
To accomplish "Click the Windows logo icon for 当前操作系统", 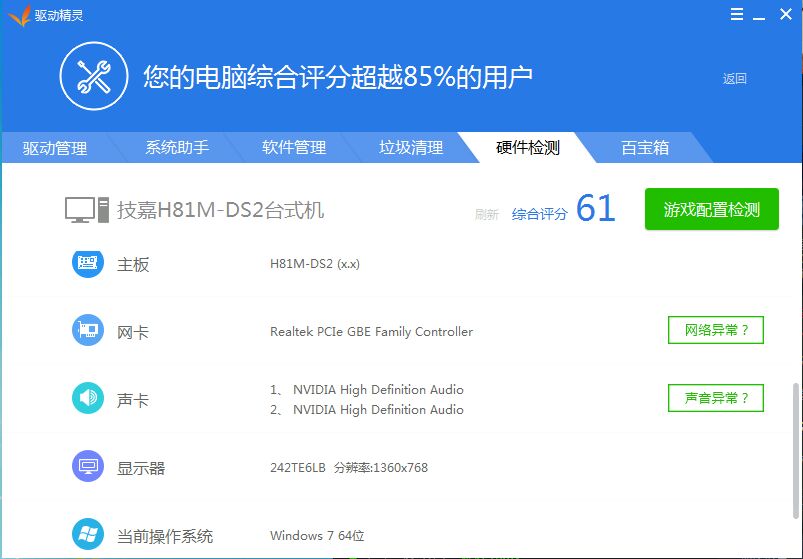I will 88,534.
